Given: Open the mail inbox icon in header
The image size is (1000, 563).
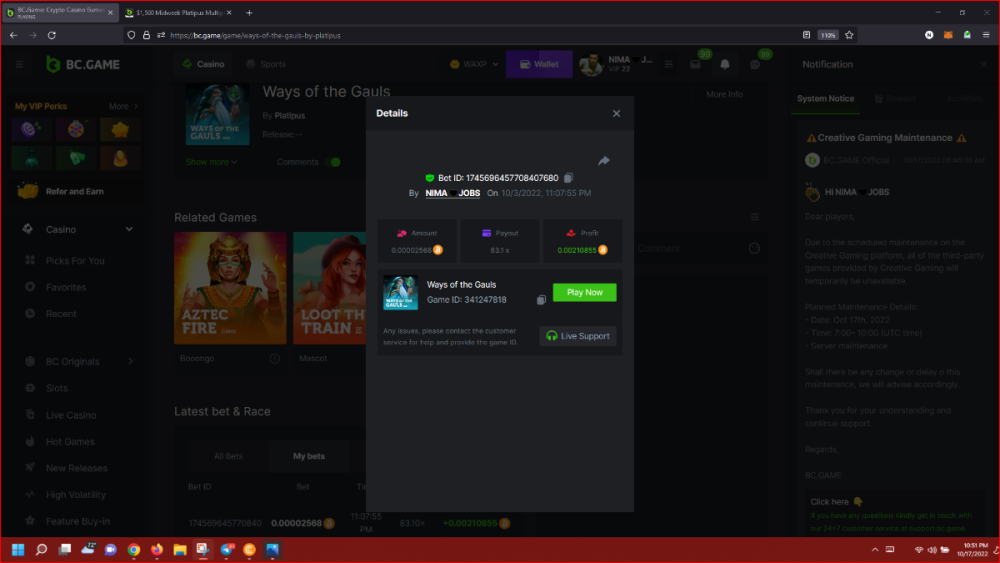Looking at the screenshot, I should pyautogui.click(x=696, y=64).
